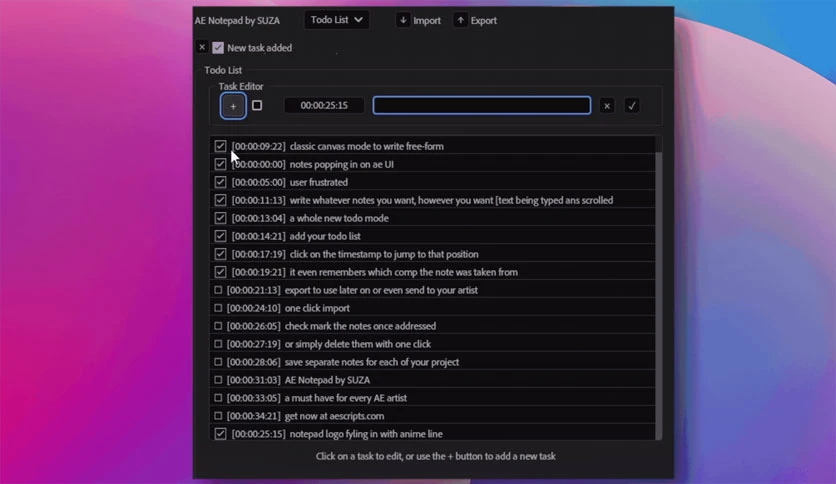Select task 'a must have for every AE artist'

(345, 398)
